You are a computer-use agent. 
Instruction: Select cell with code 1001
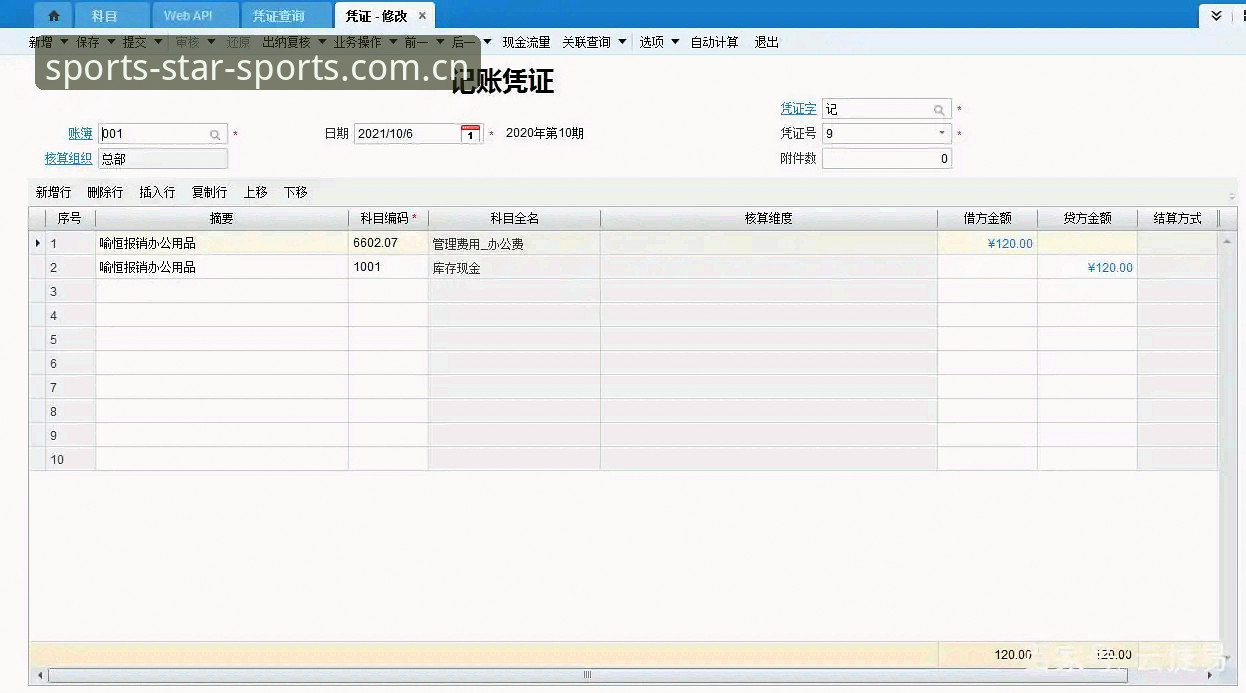[x=388, y=267]
